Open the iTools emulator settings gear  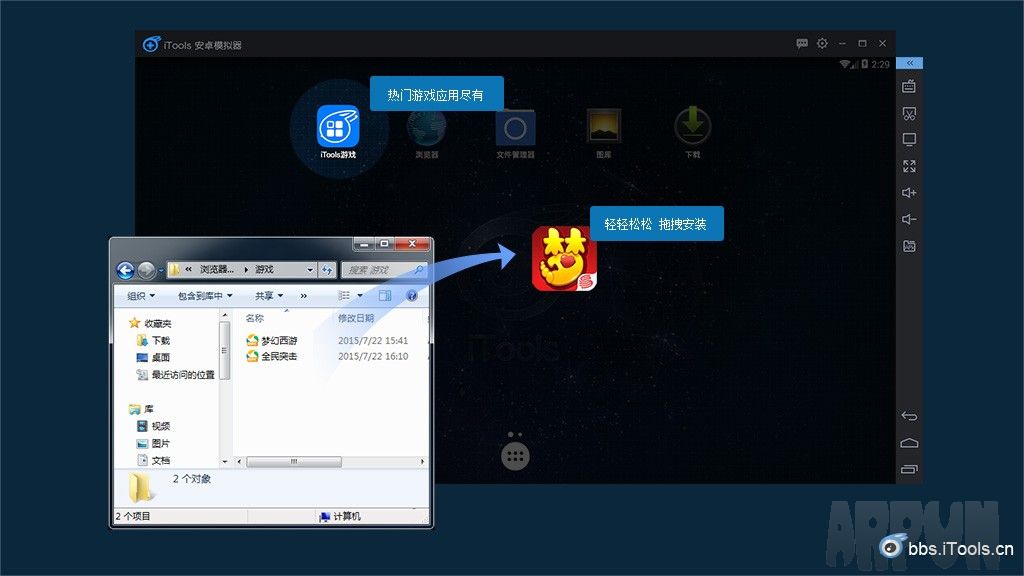(x=822, y=43)
